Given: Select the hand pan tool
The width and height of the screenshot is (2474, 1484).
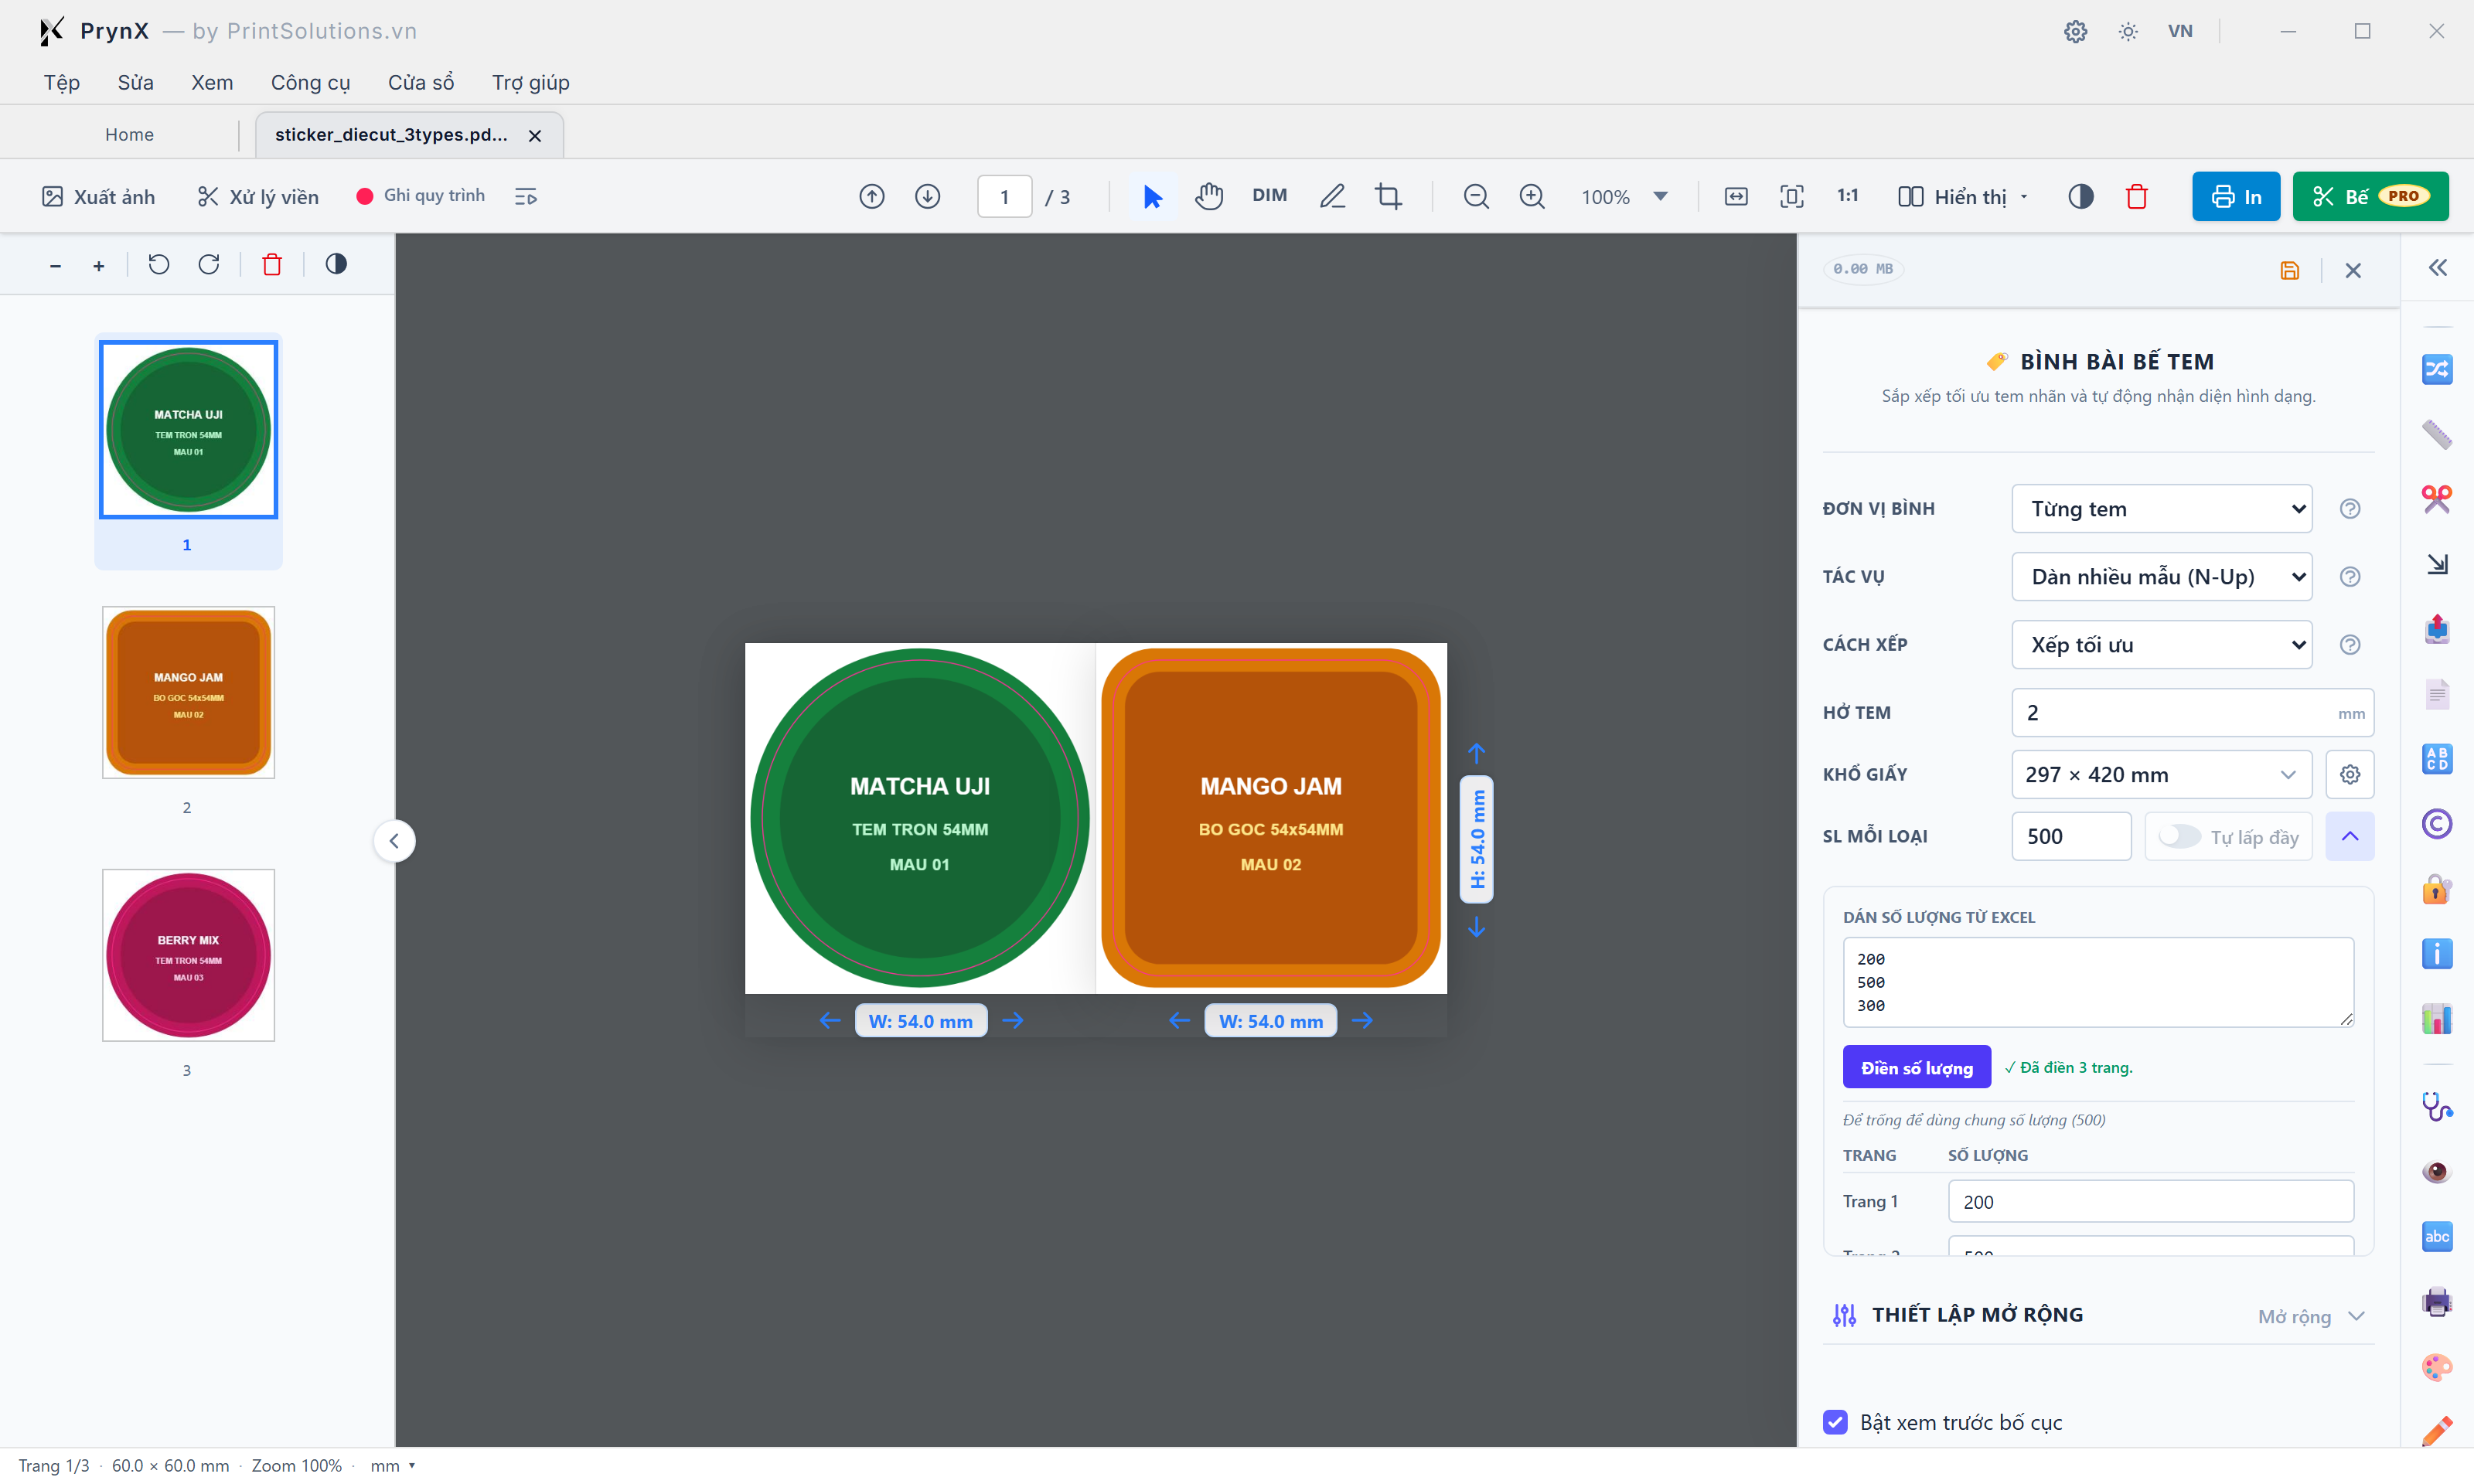Looking at the screenshot, I should coord(1209,196).
